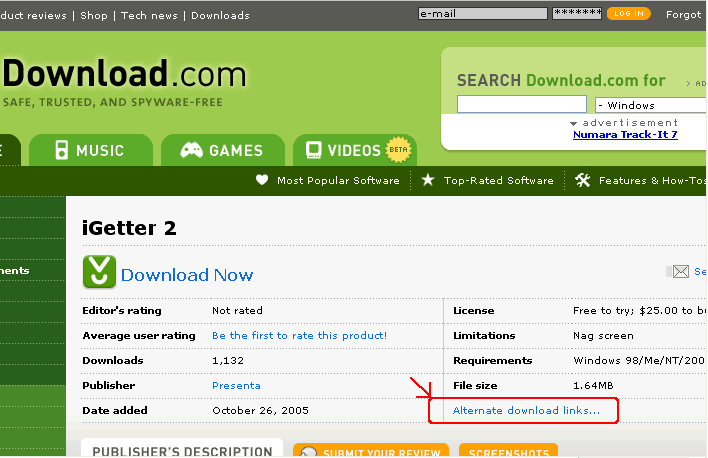Open the Presenta publisher link

coord(236,385)
